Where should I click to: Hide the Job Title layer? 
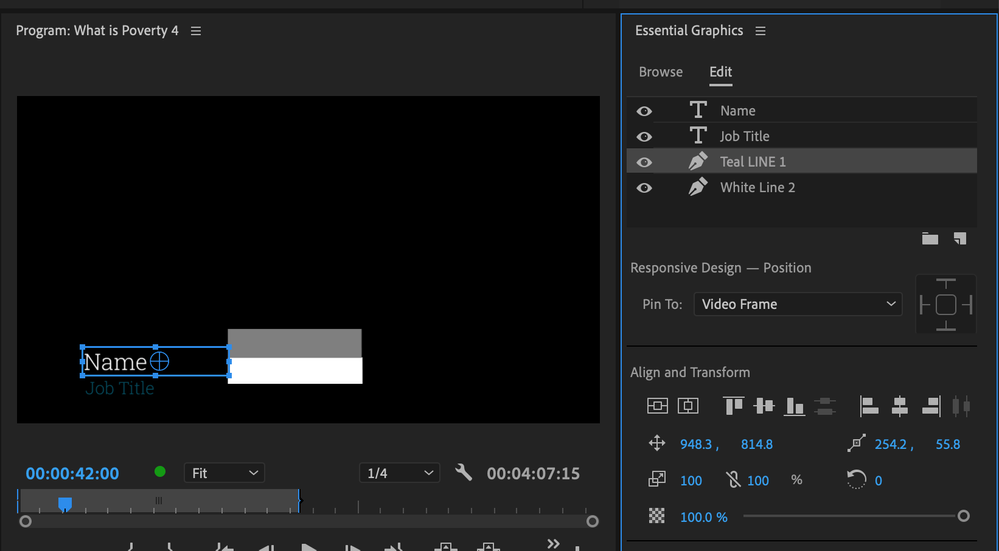coord(644,136)
